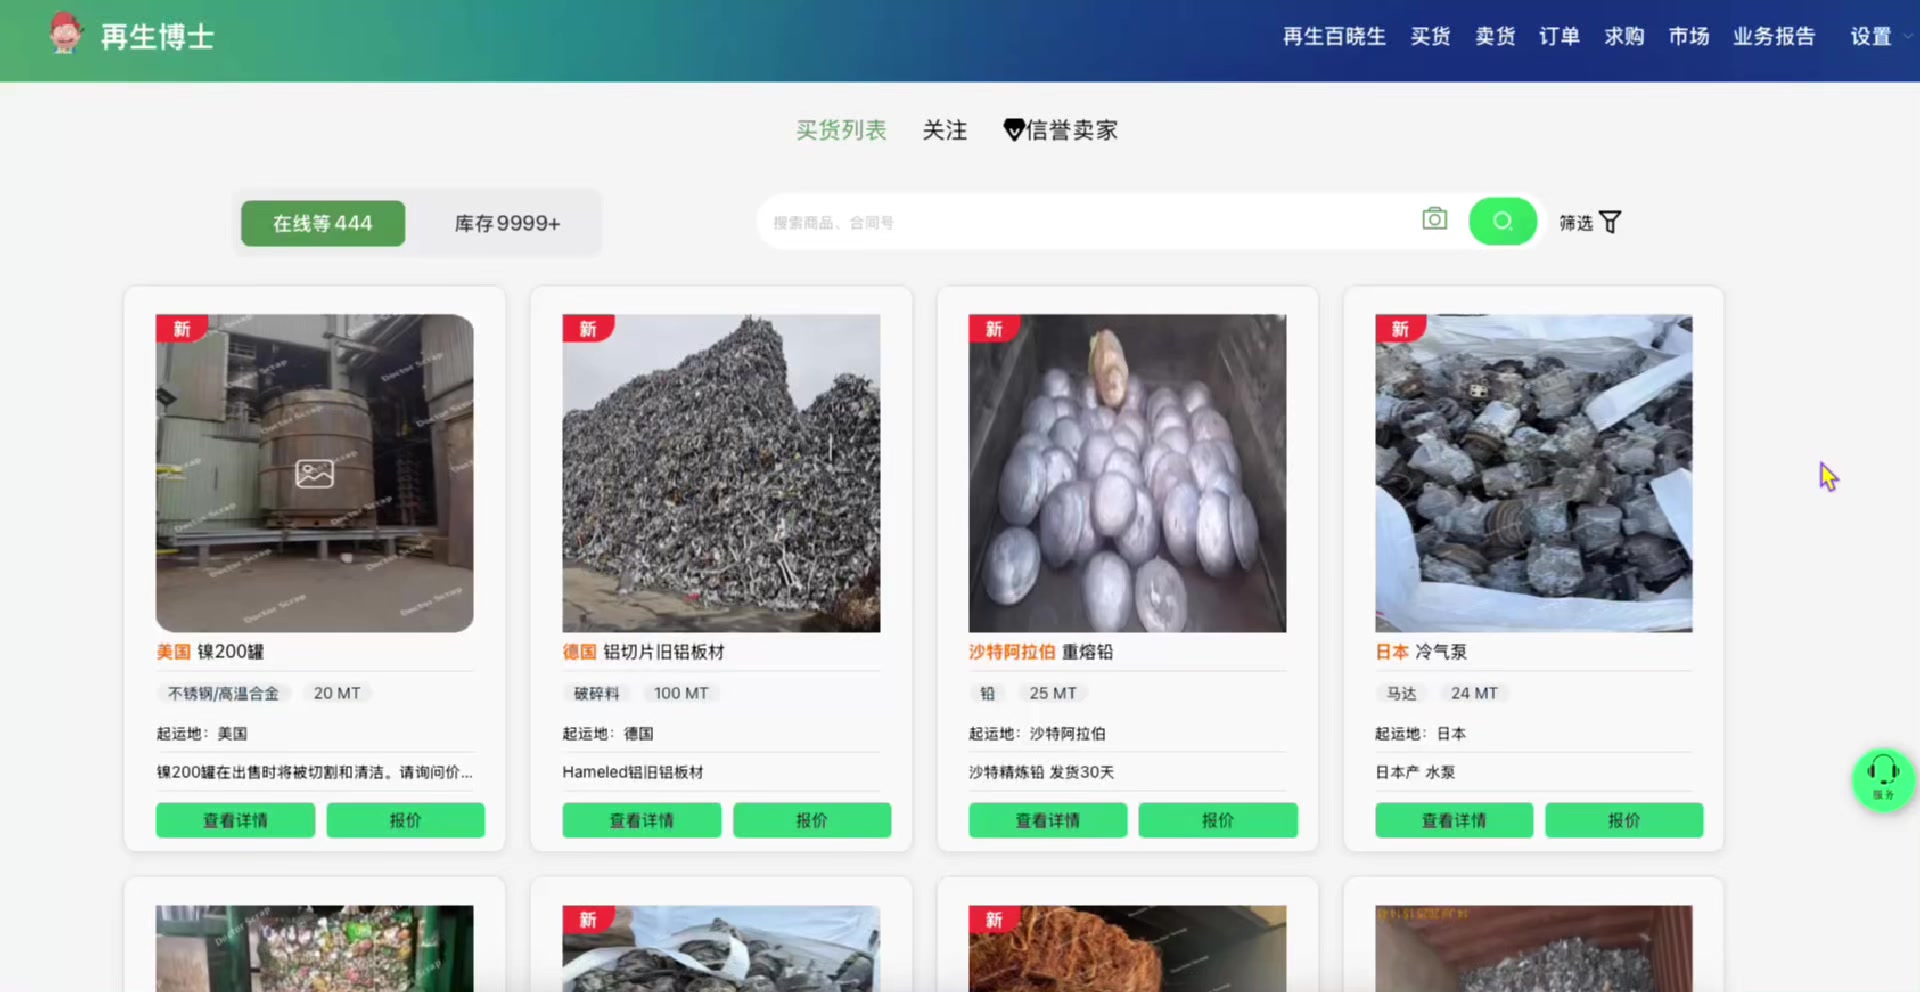1920x992 pixels.
Task: Click 报价 on the 重熔铅 card
Action: click(1218, 820)
